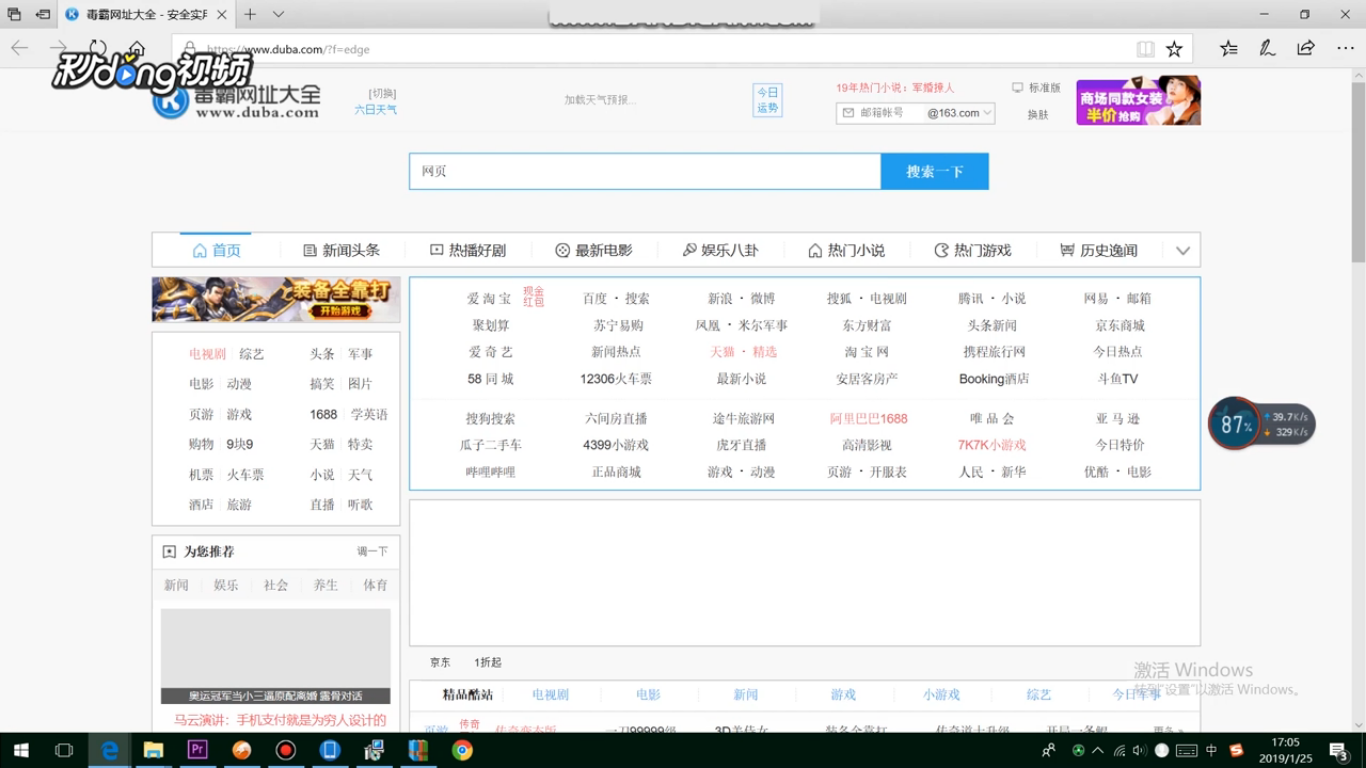The image size is (1366, 768).
Task: Open the Windows Start menu
Action: pos(20,750)
